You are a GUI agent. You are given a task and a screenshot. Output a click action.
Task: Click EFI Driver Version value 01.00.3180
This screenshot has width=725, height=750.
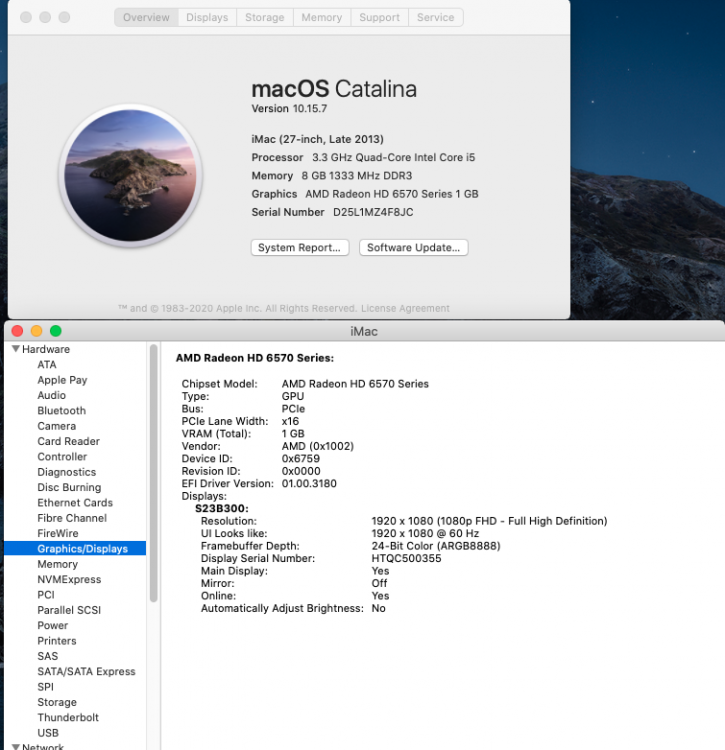tap(309, 484)
